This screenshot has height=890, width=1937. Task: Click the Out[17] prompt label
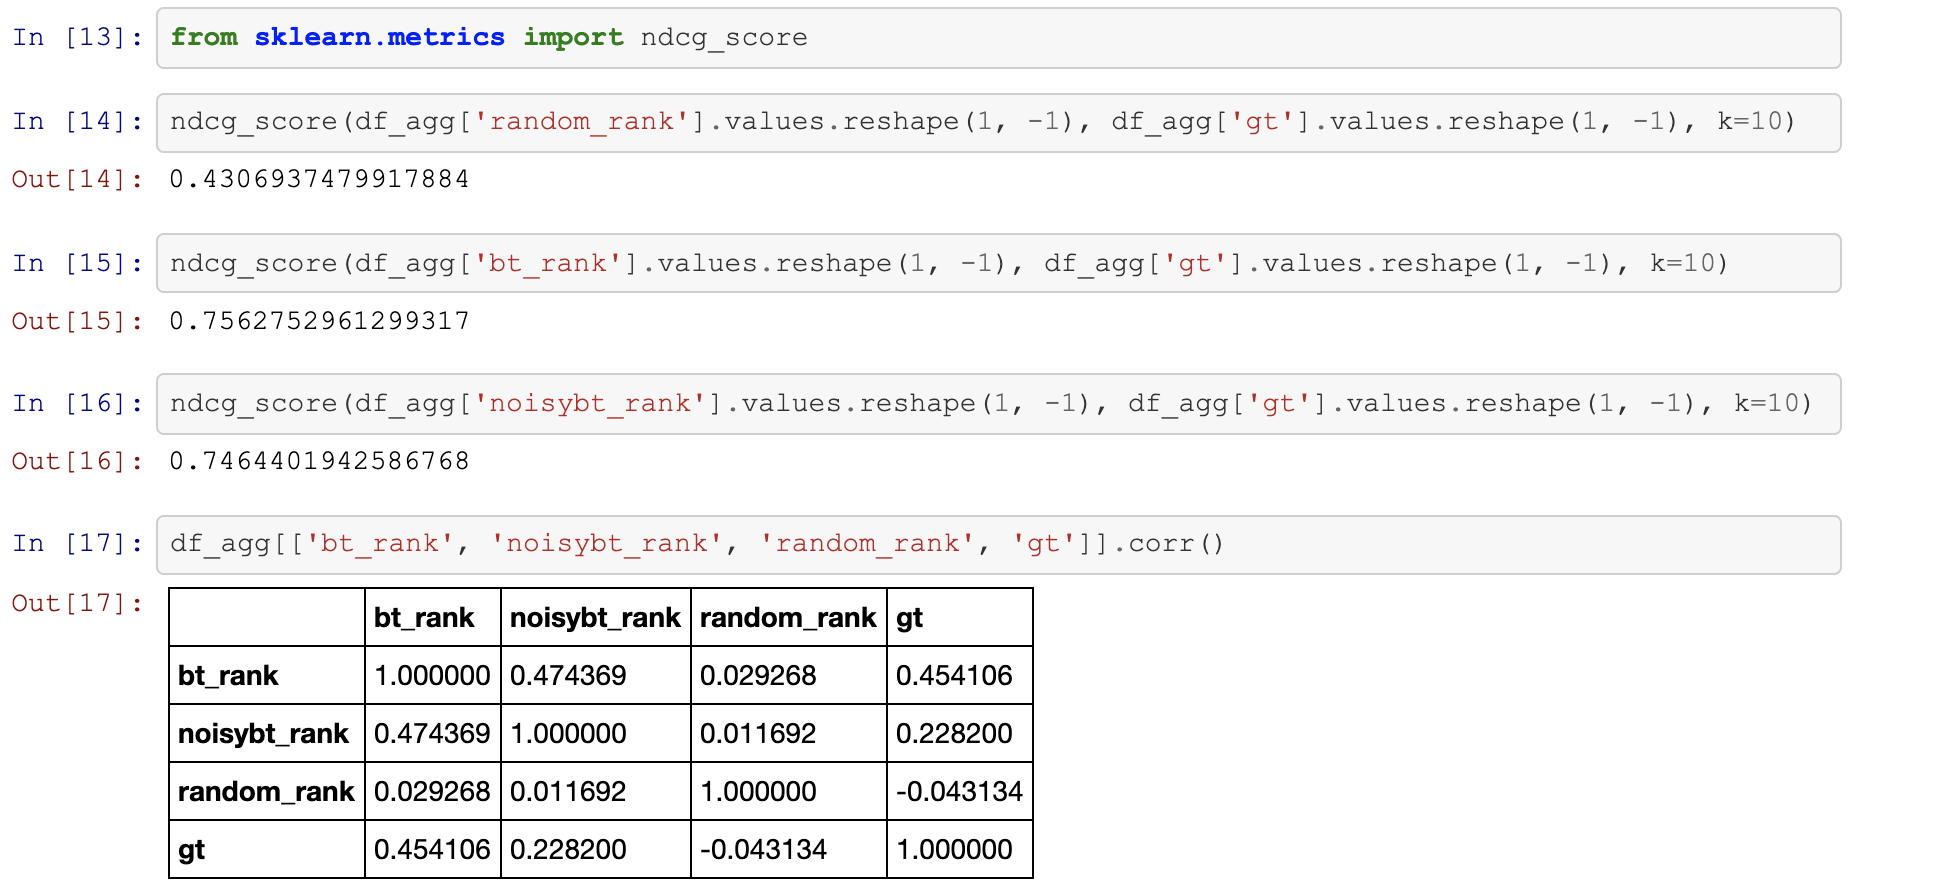[x=78, y=603]
